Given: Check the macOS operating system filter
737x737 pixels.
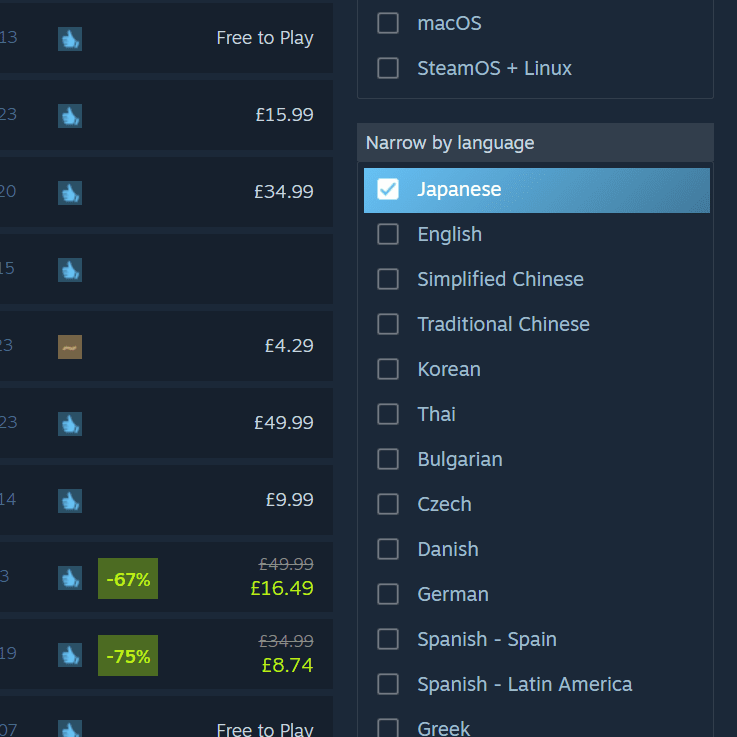Looking at the screenshot, I should click(x=388, y=23).
